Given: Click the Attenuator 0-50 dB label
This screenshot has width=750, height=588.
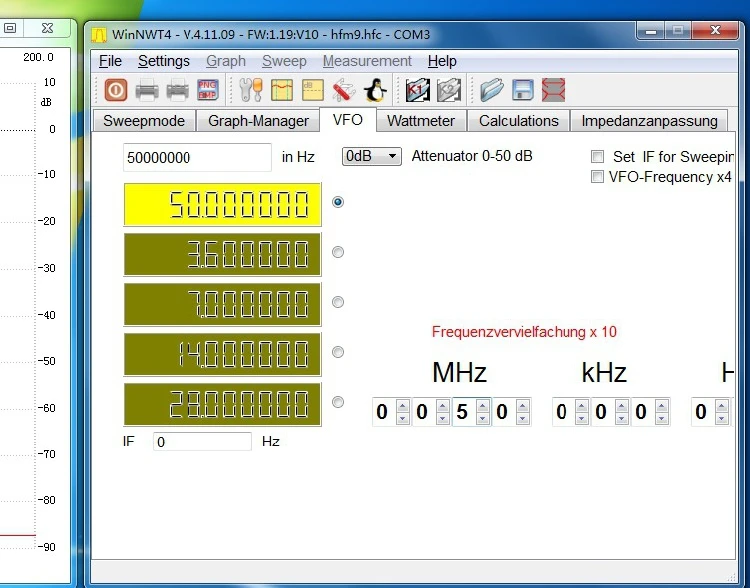Looking at the screenshot, I should pyautogui.click(x=472, y=156).
